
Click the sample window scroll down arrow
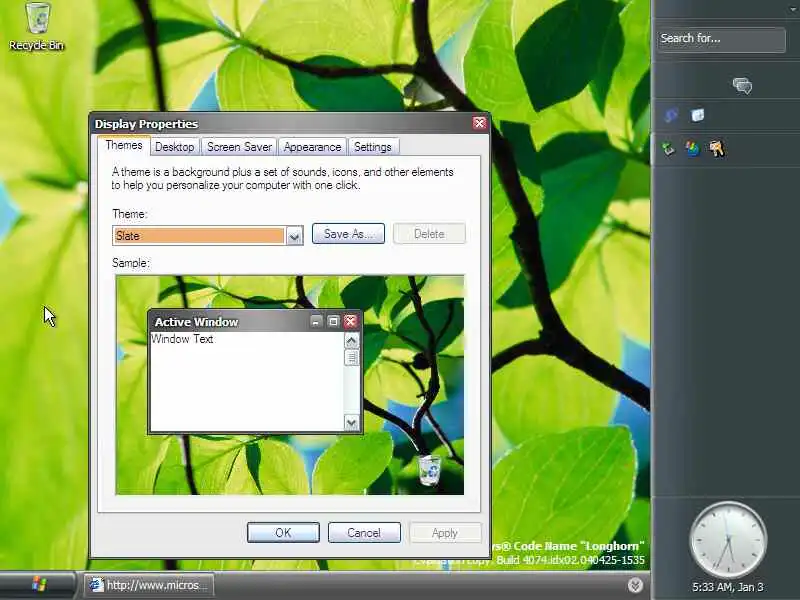[352, 422]
